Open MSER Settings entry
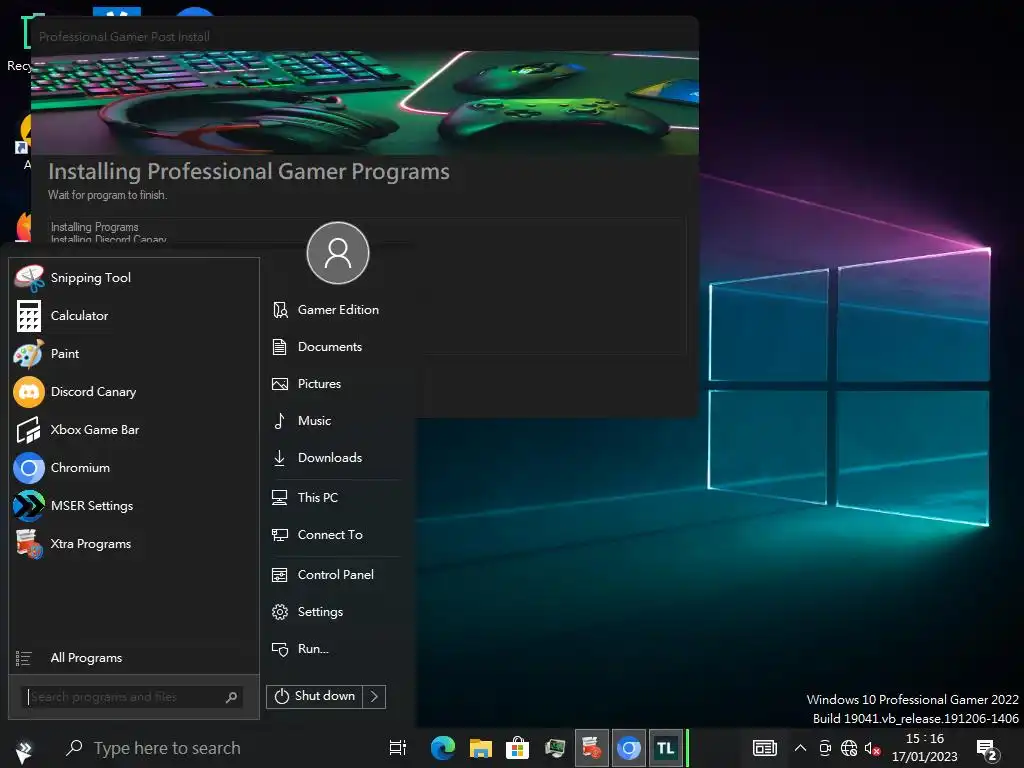Image resolution: width=1024 pixels, height=768 pixels. (134, 505)
